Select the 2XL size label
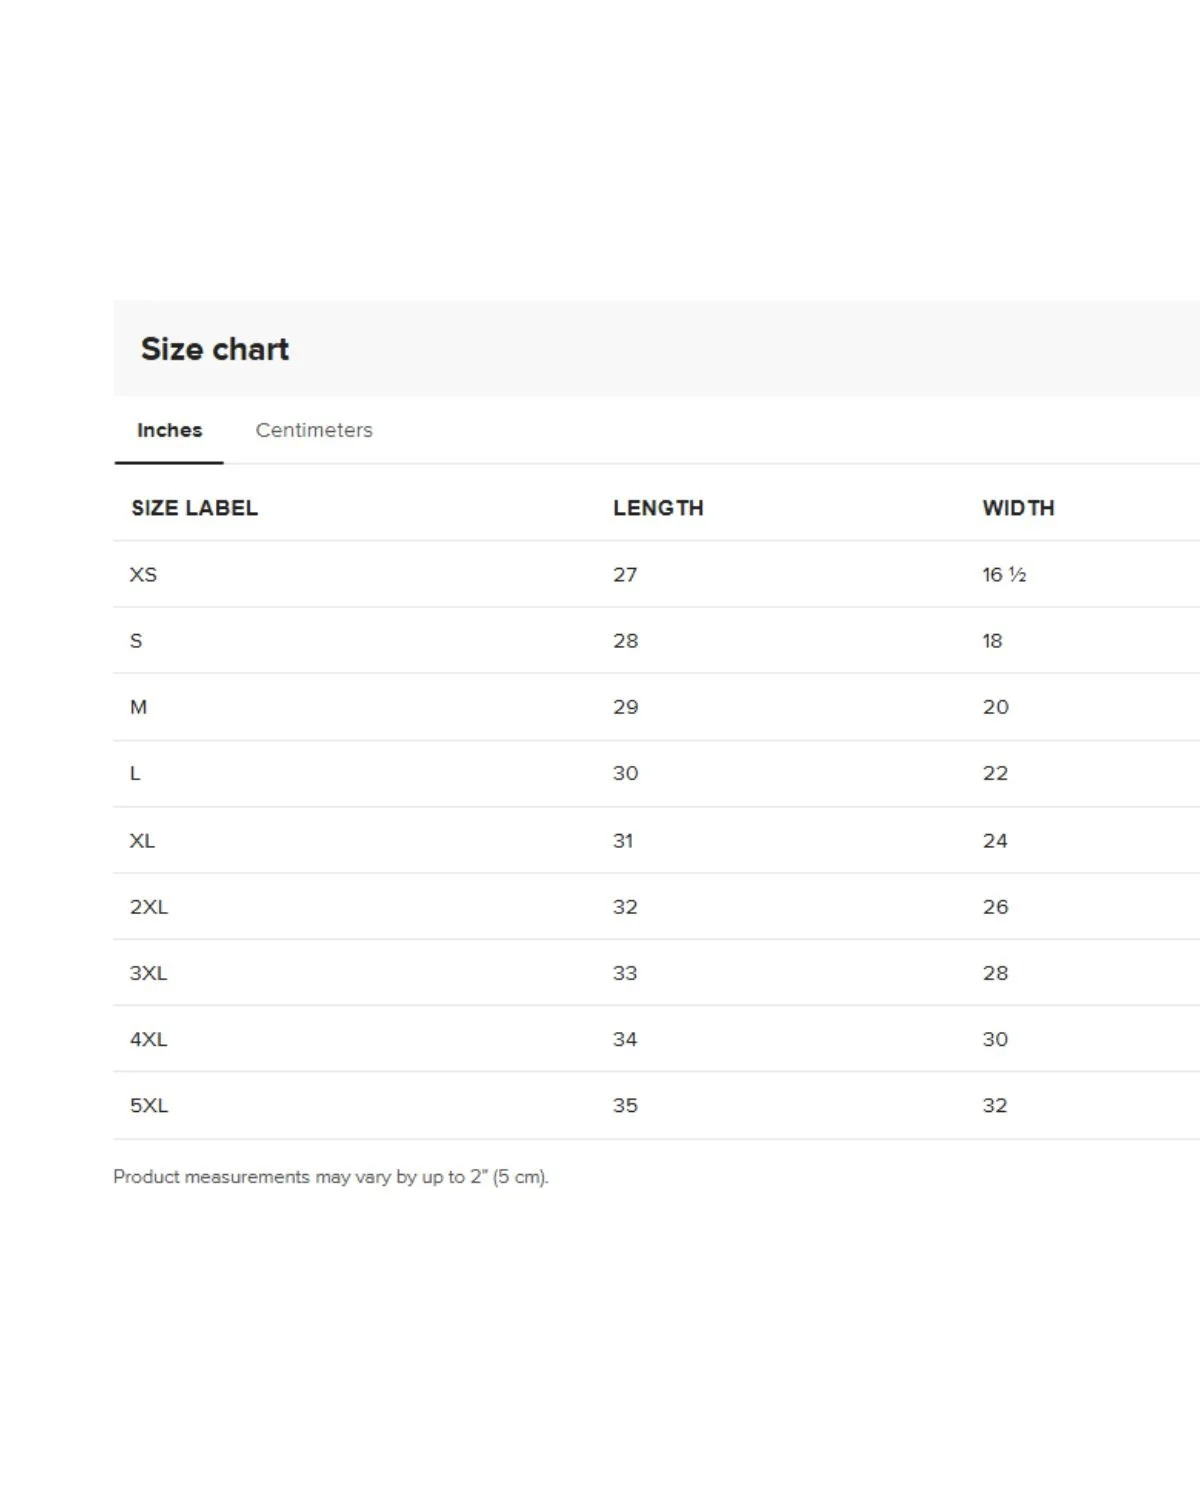 (148, 907)
